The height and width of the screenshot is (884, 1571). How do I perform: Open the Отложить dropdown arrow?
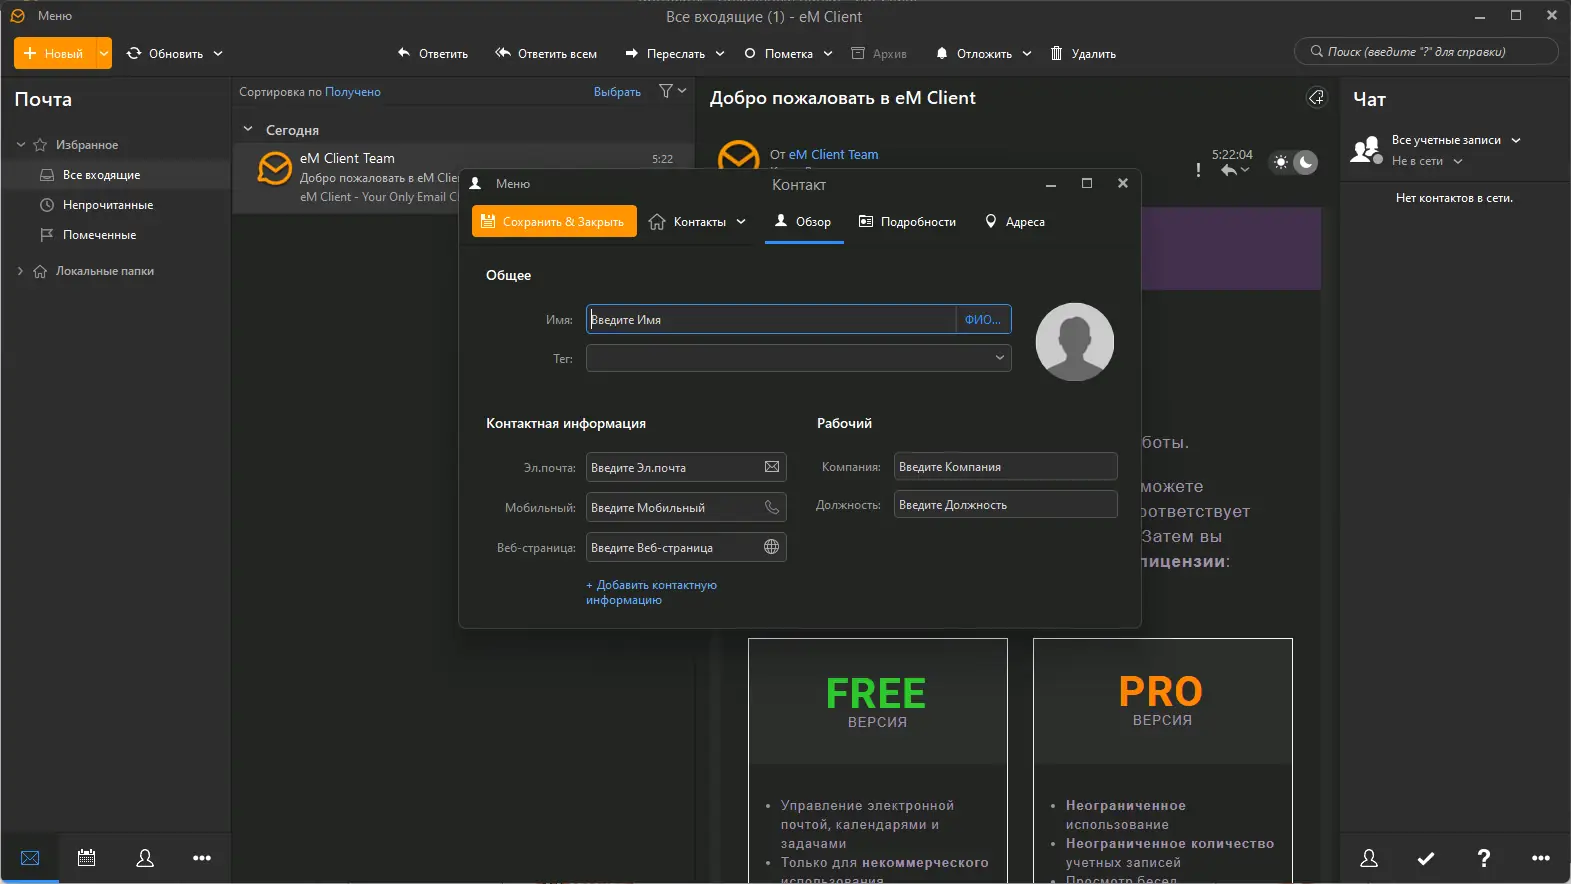(1027, 54)
